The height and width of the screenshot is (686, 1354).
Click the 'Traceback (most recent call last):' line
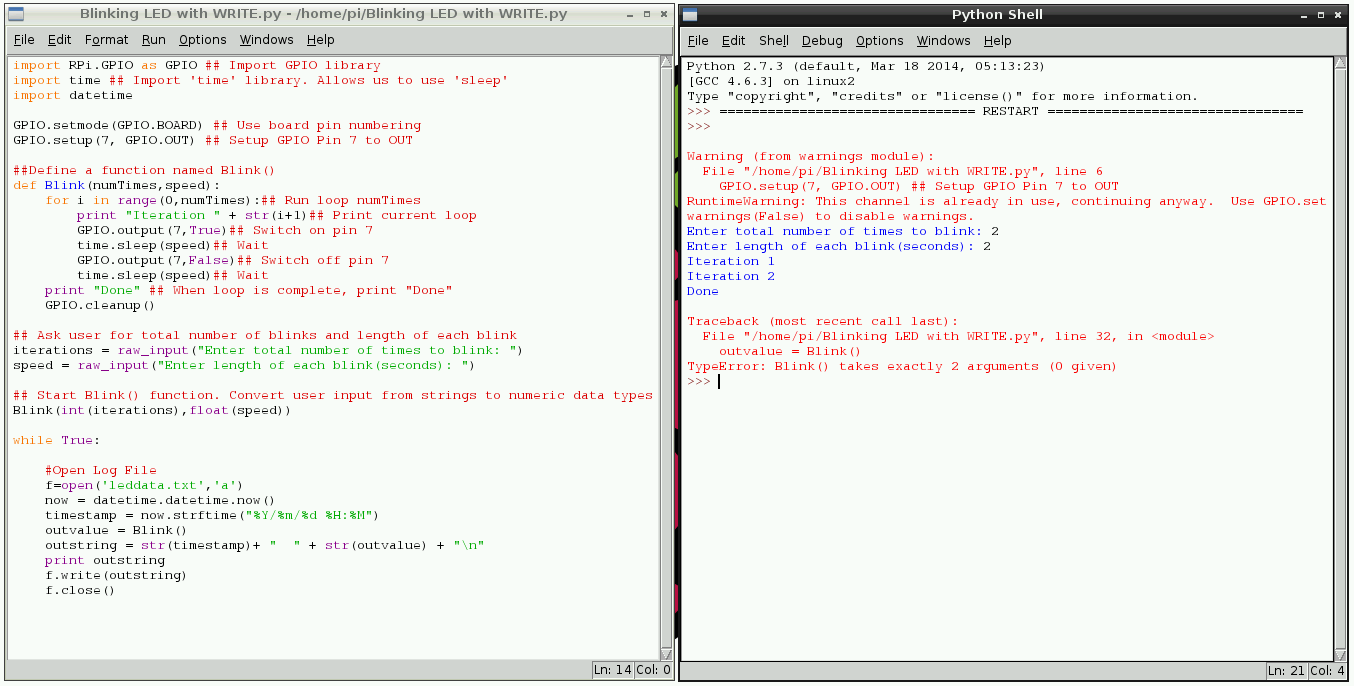(822, 321)
